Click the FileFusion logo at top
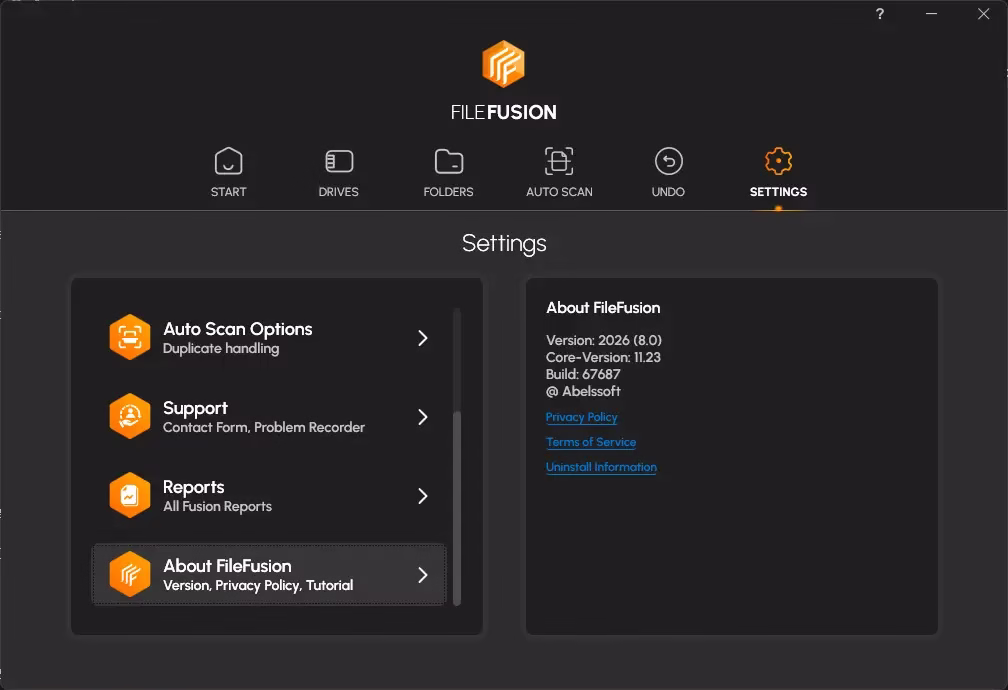Screen dimensions: 1008x690 [503, 64]
